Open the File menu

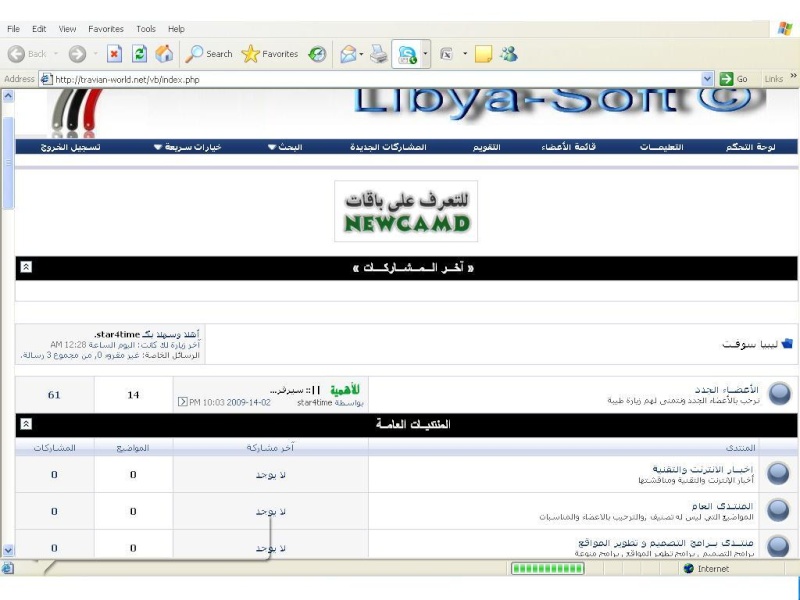click(13, 29)
